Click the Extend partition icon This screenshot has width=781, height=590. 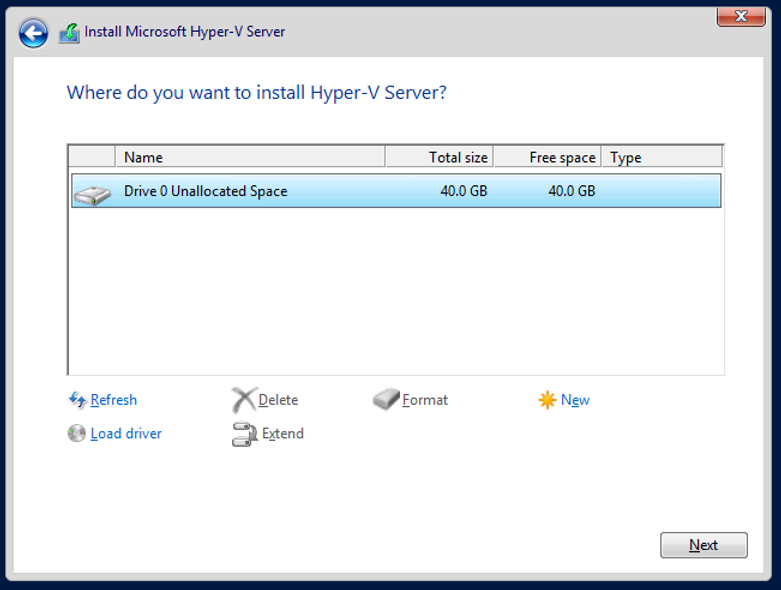click(245, 434)
